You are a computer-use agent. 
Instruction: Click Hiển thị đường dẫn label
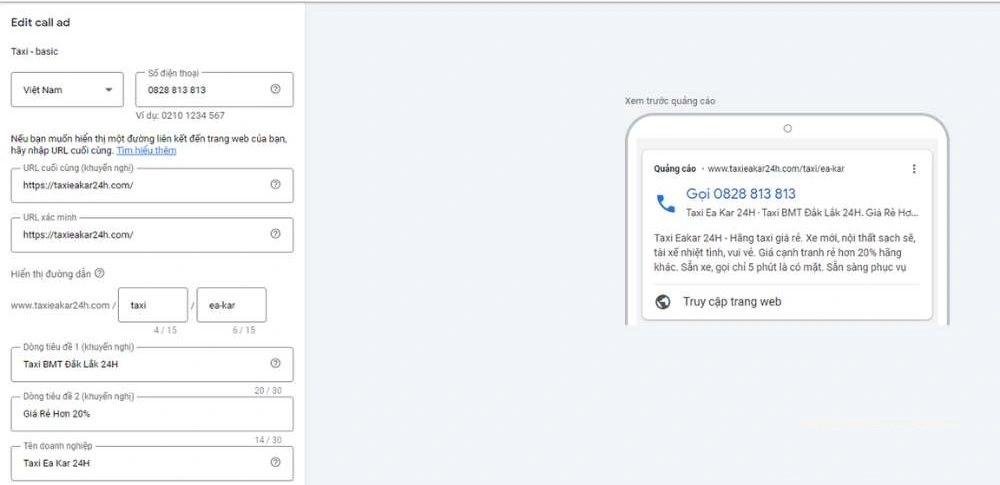(x=51, y=274)
